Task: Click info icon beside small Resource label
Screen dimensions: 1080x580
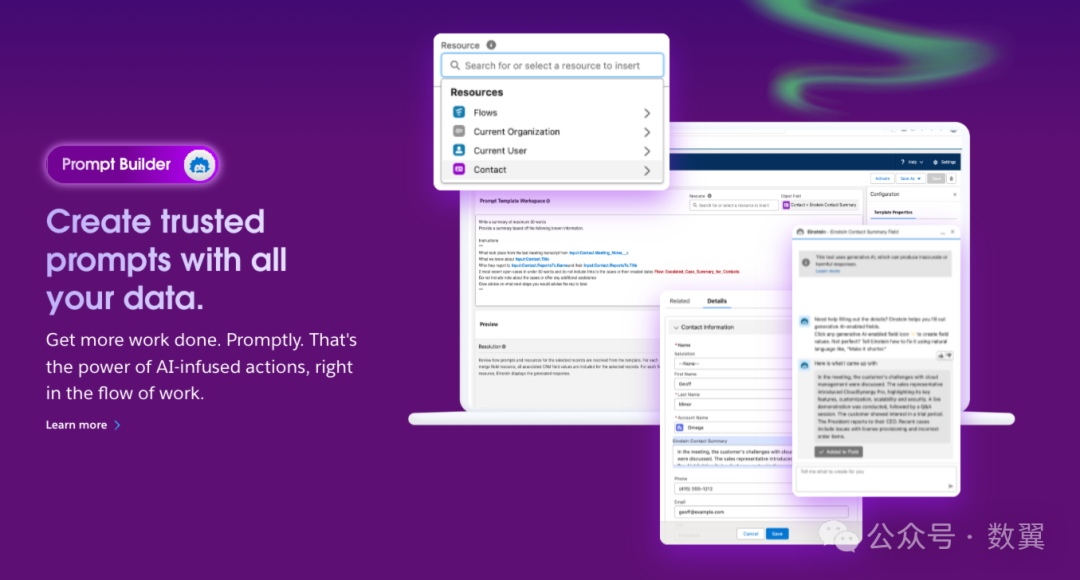Action: coord(709,196)
